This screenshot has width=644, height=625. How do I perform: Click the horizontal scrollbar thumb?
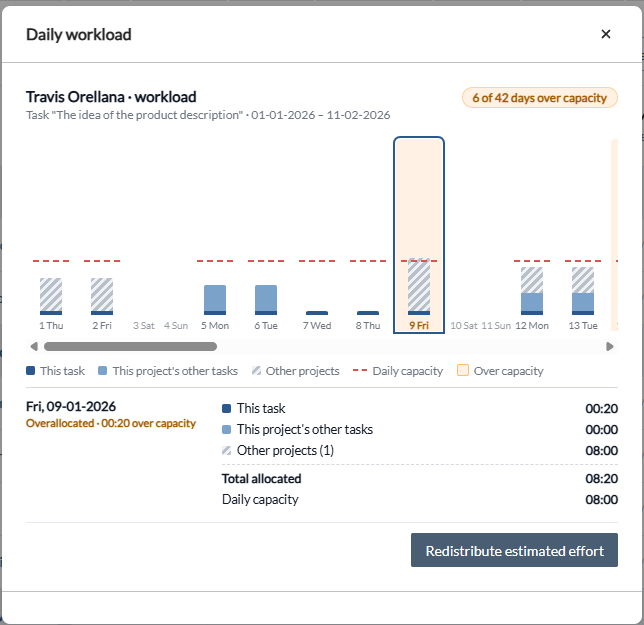[x=130, y=347]
